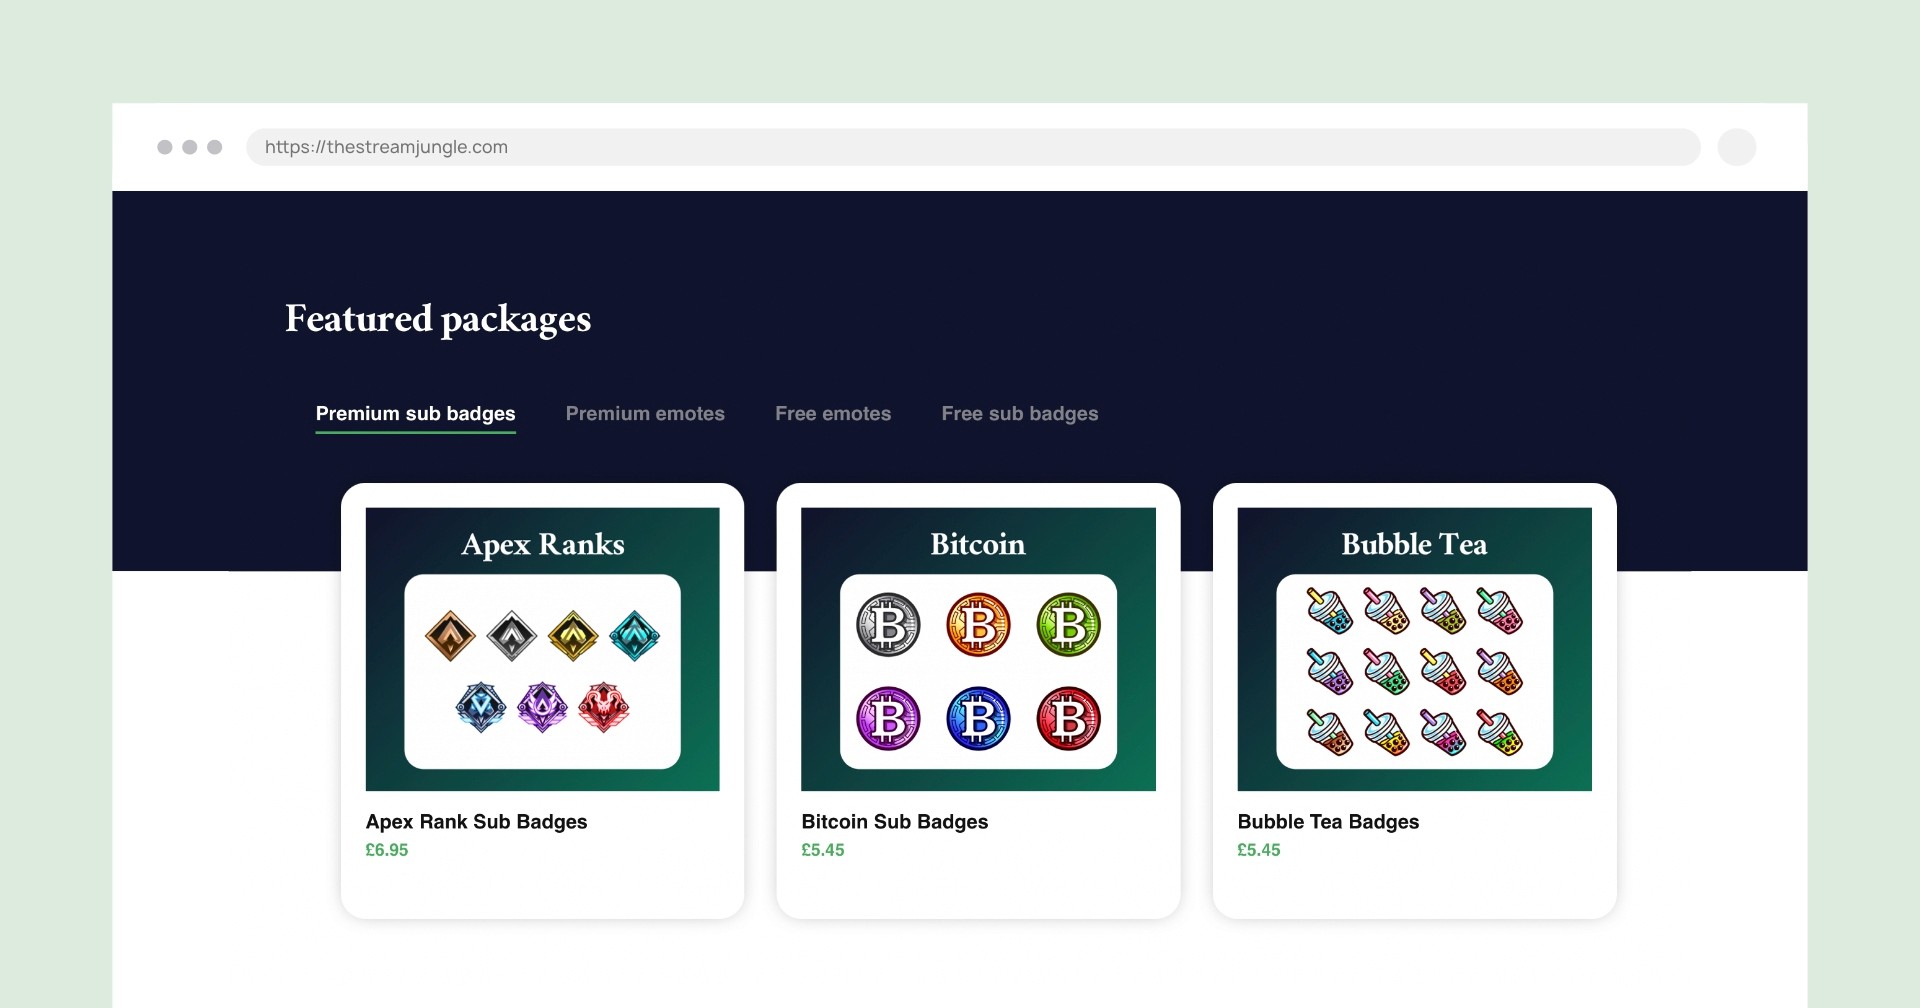1920x1008 pixels.
Task: Click the purple Bitcoin badge
Action: (x=888, y=718)
